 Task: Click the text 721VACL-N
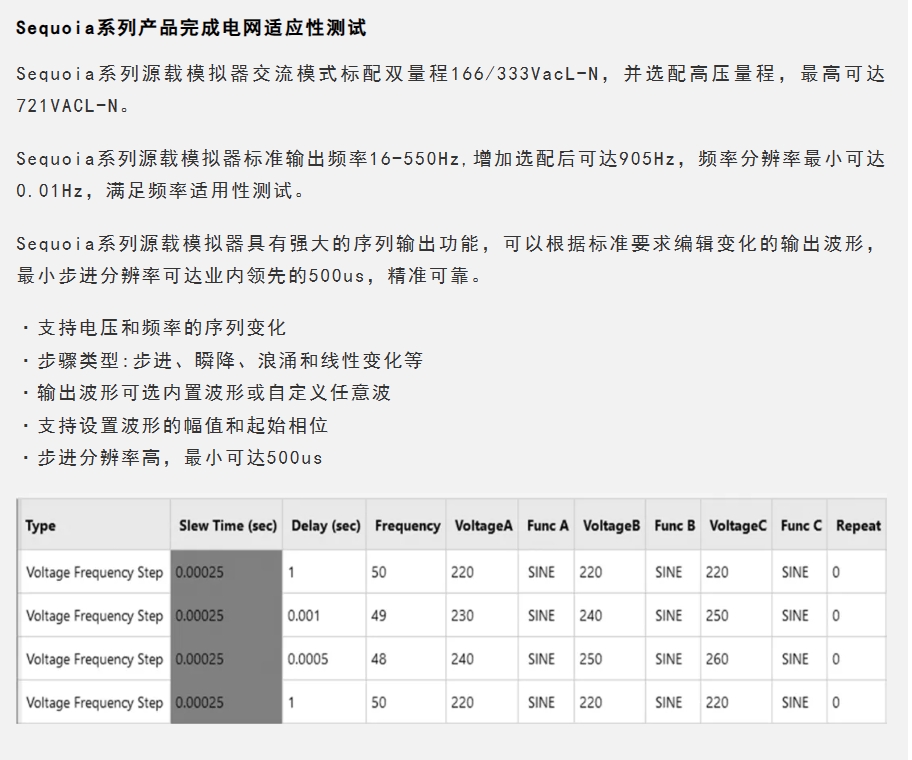(73, 106)
